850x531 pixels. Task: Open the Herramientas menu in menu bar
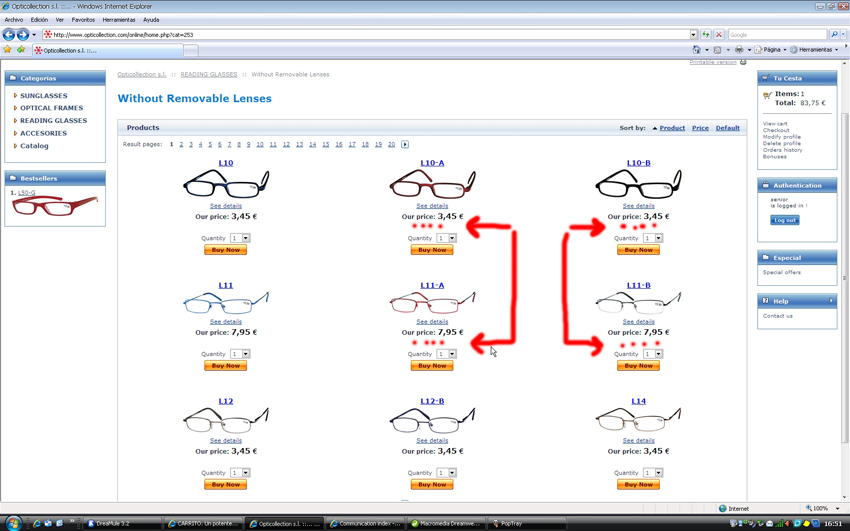[119, 20]
